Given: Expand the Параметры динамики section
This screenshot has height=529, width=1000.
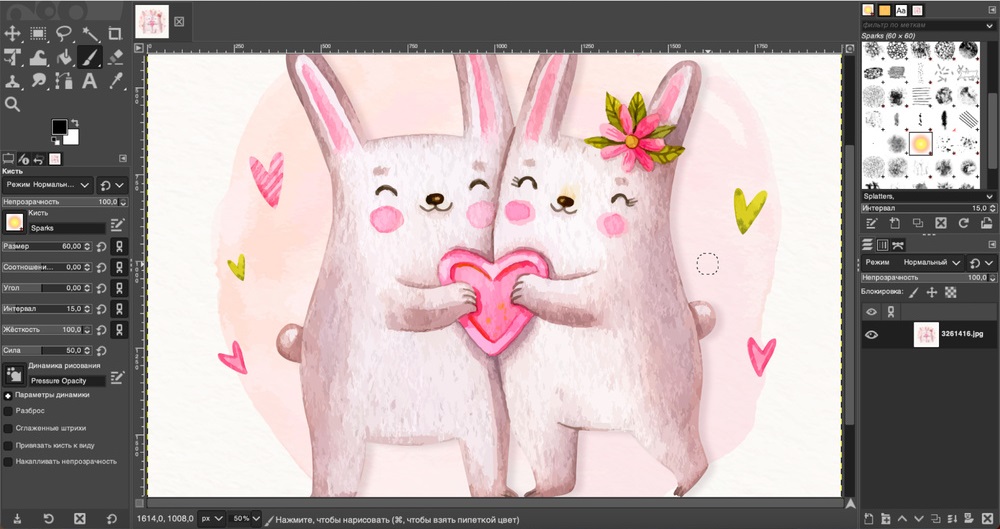Looking at the screenshot, I should [x=8, y=395].
